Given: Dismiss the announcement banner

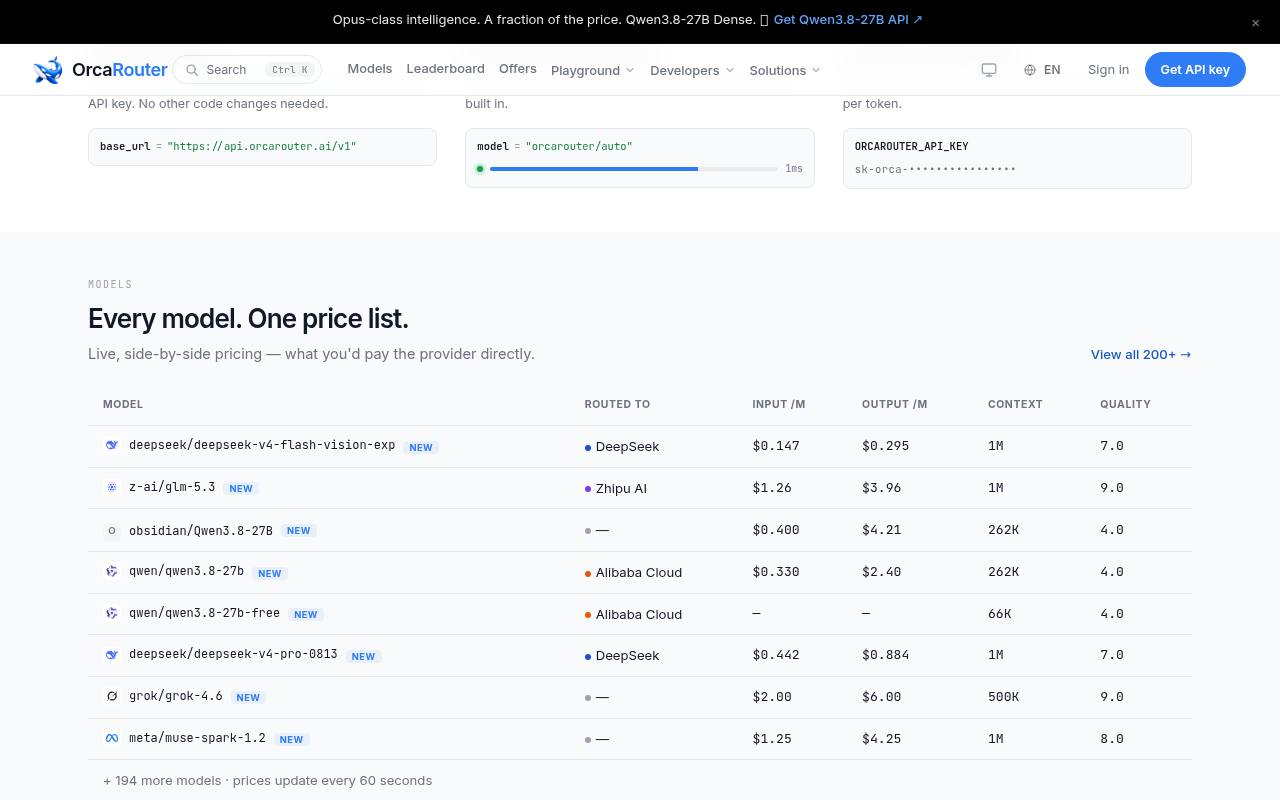Looking at the screenshot, I should [x=1255, y=23].
